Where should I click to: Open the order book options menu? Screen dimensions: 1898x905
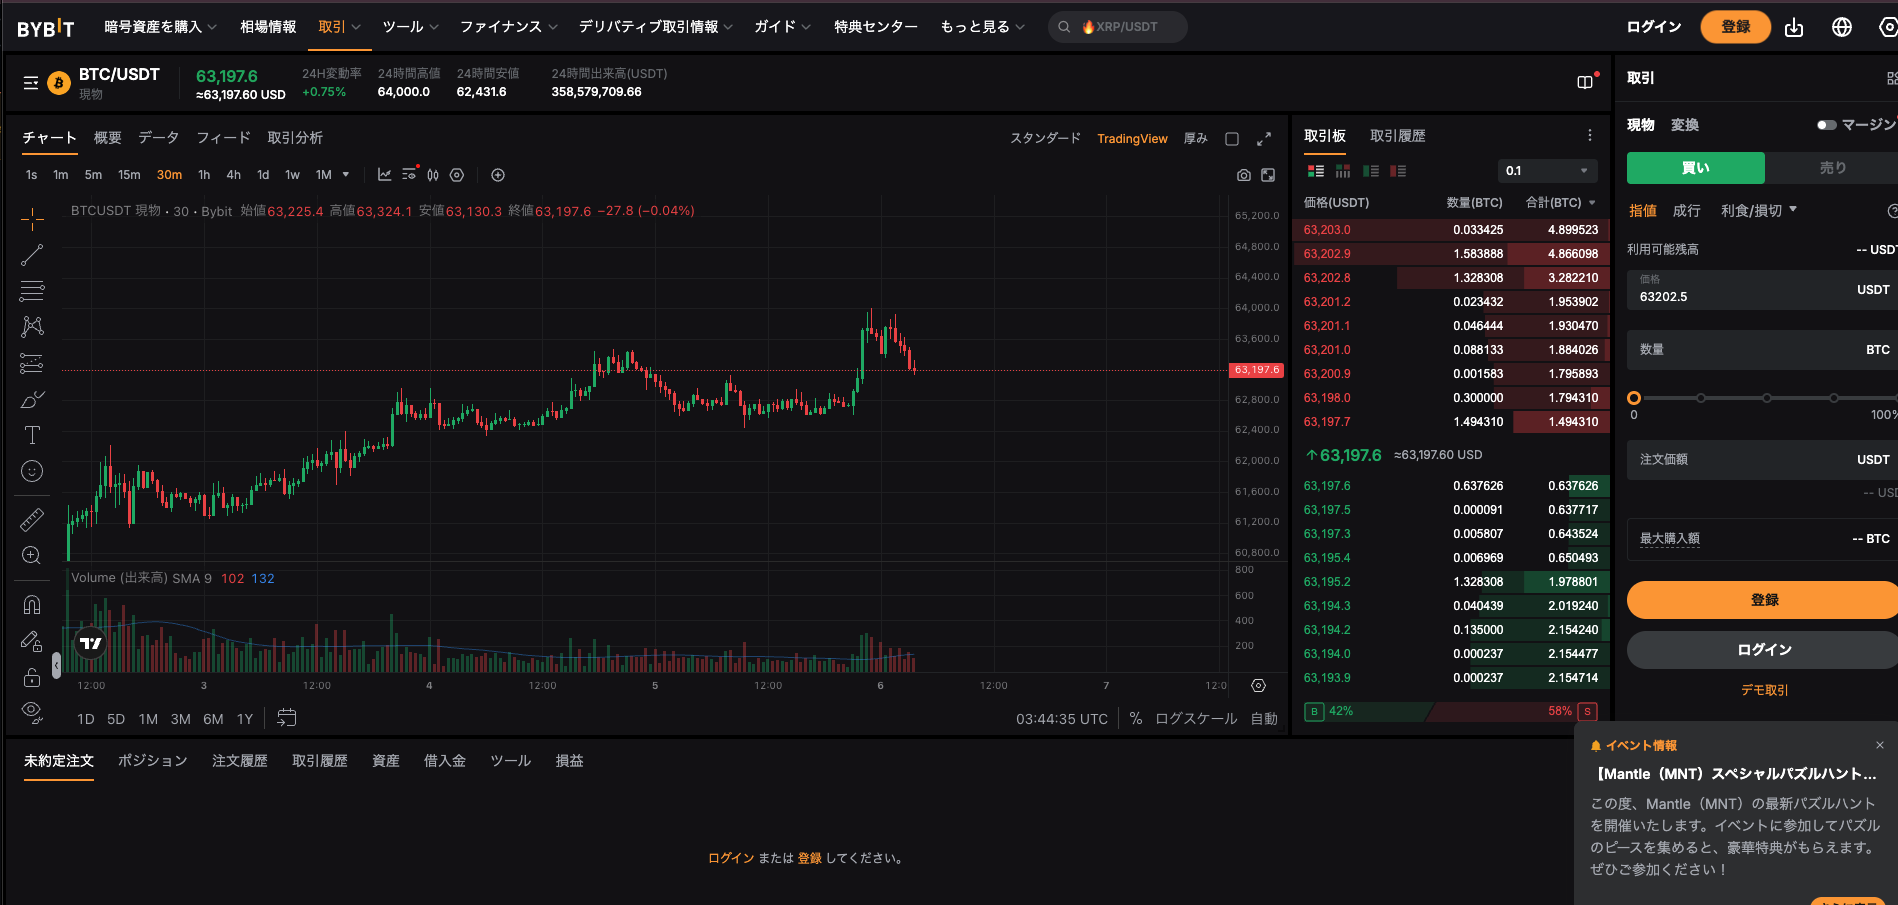pos(1590,135)
